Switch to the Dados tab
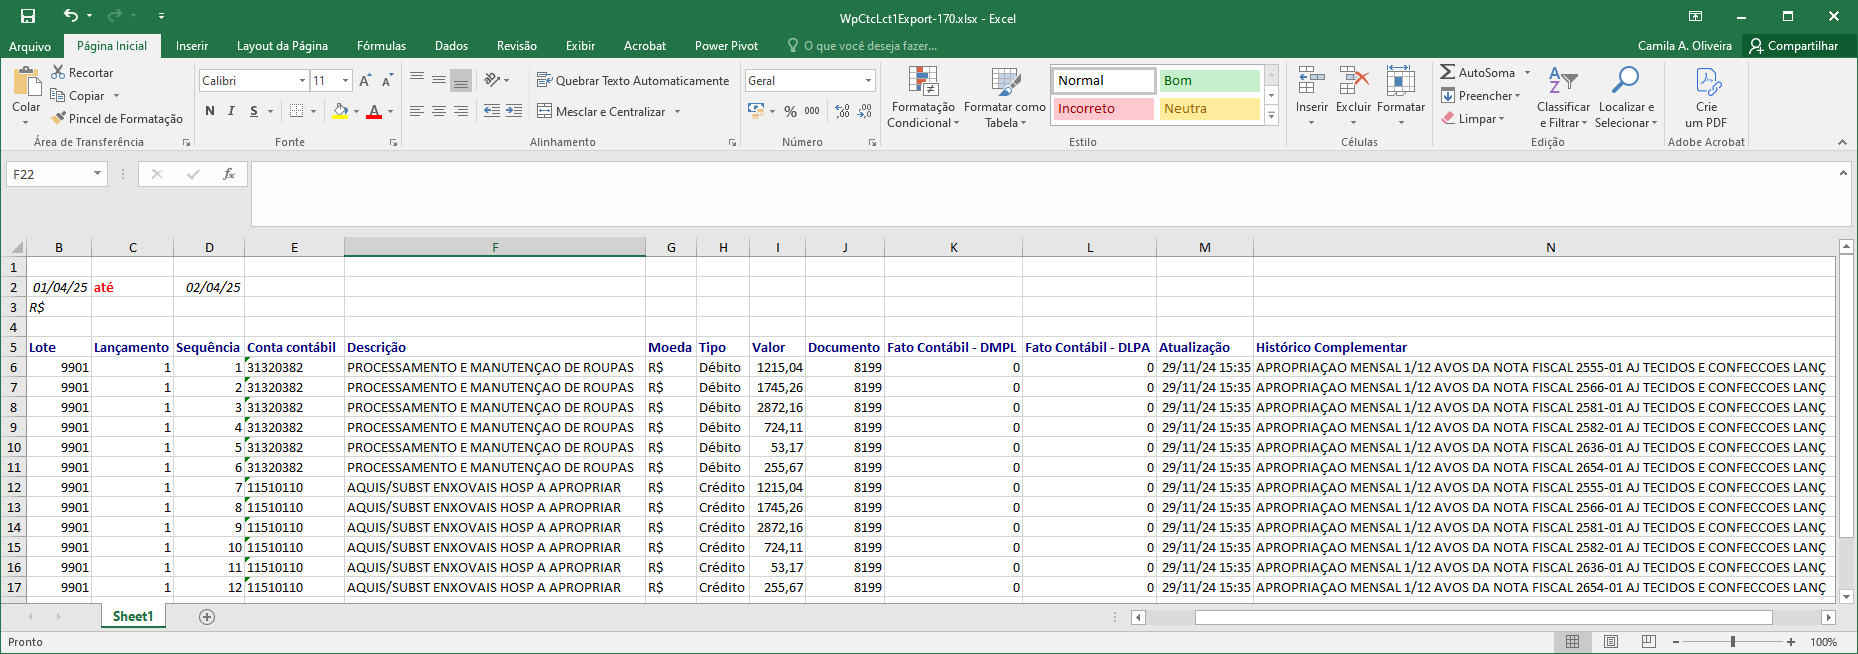 (451, 46)
